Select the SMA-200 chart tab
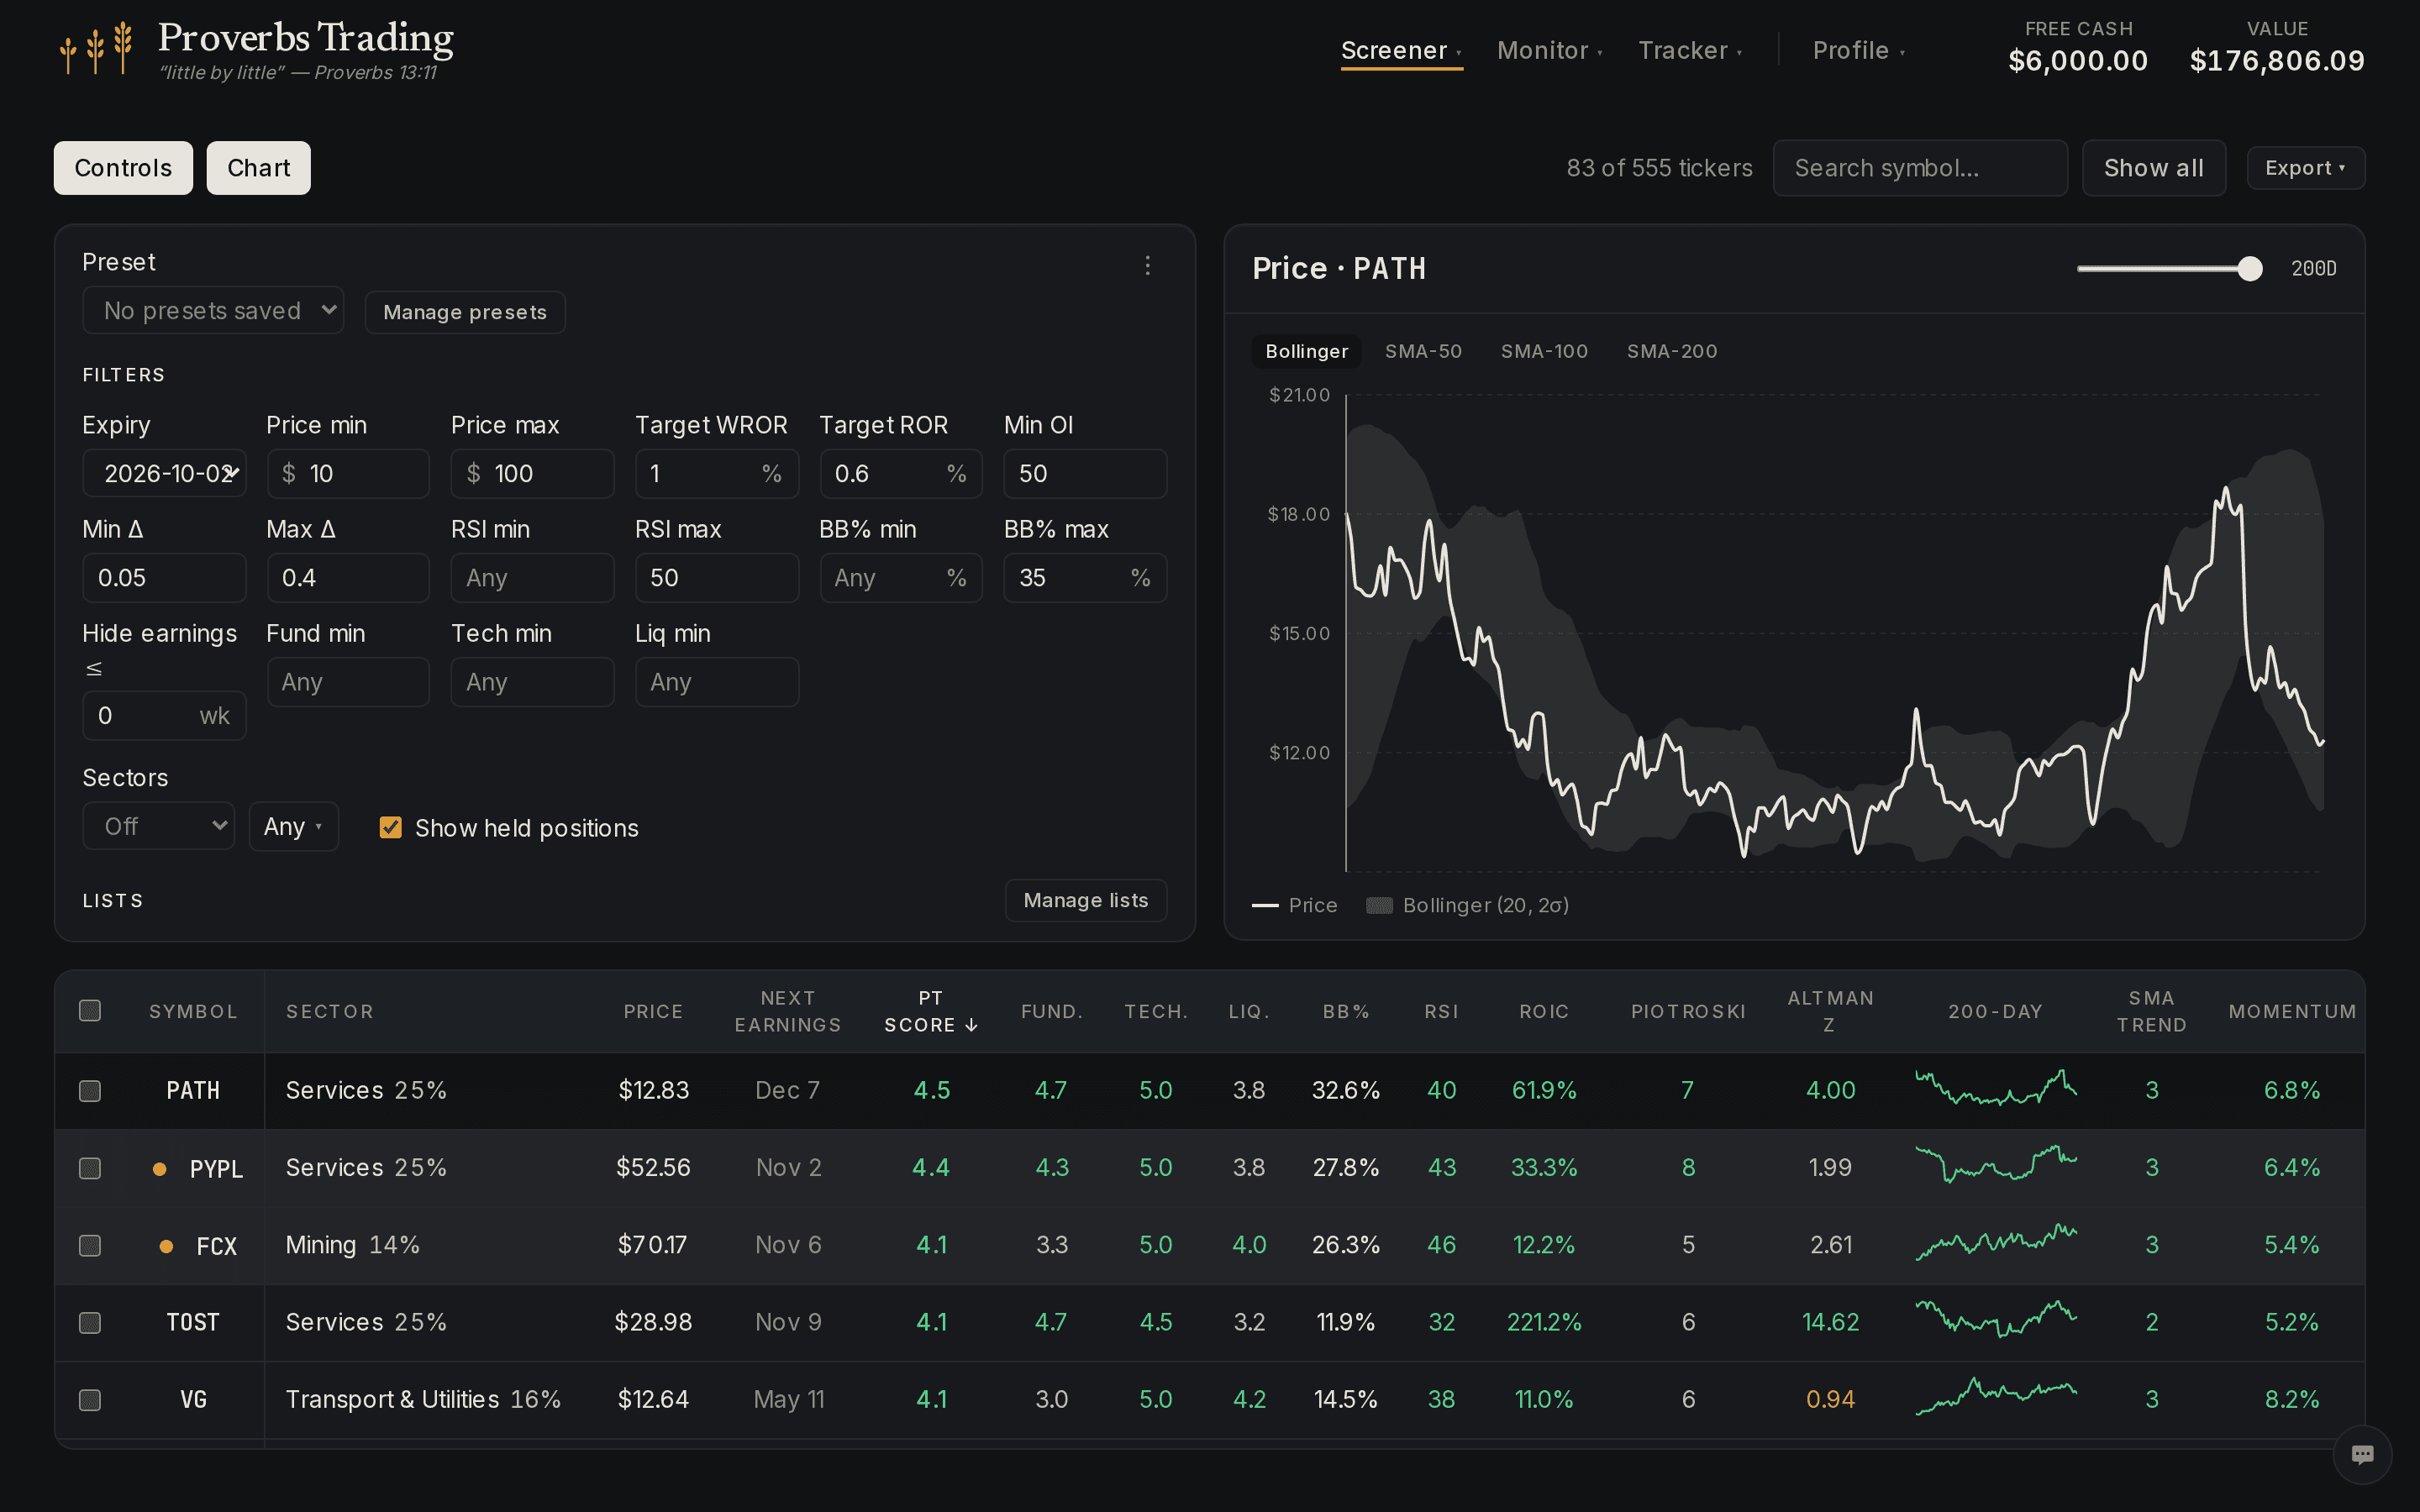Screen dimensions: 2420x1512 1672,351
